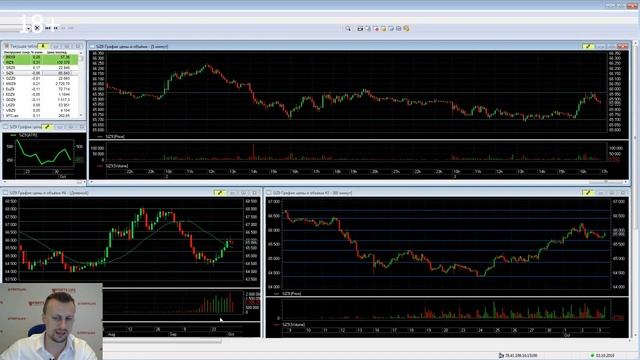Select the VBZ9 row in the quotes table
Image resolution: width=640 pixels, height=360 pixels.
pyautogui.click(x=41, y=110)
